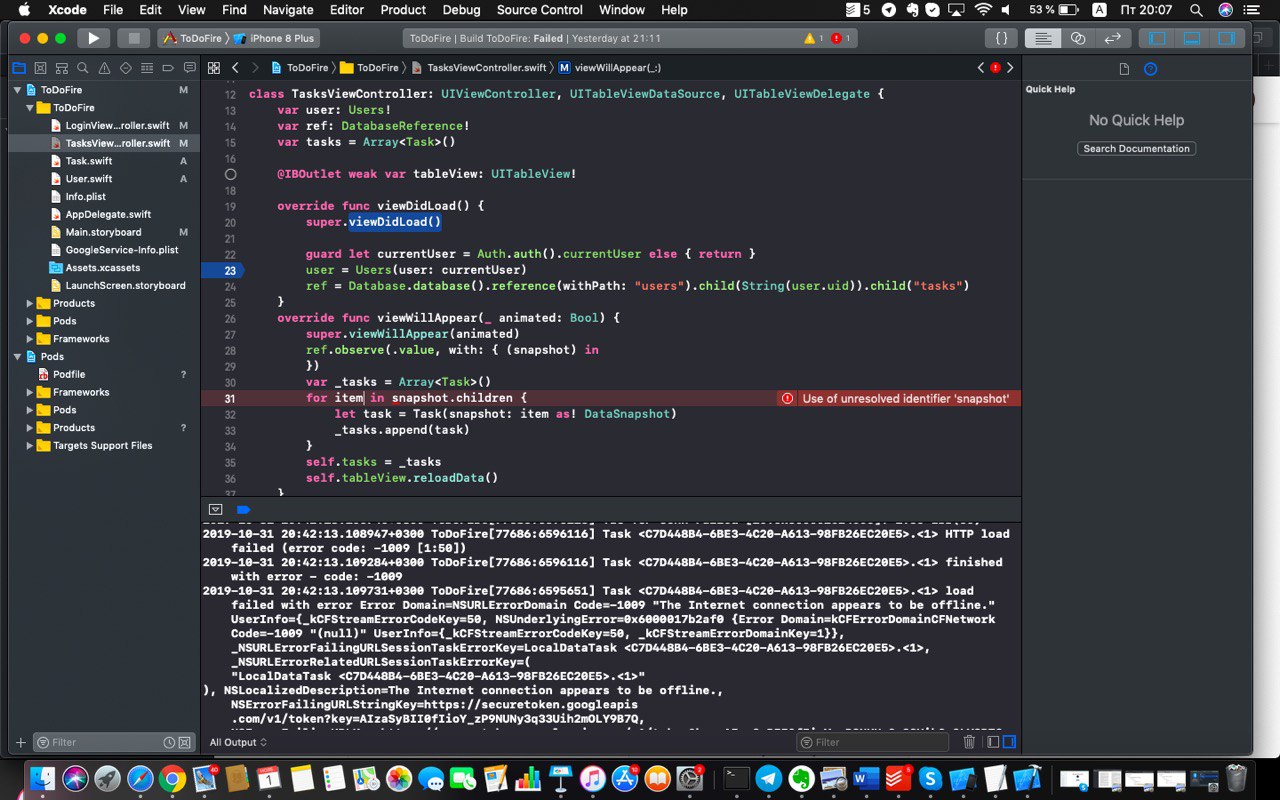This screenshot has width=1280, height=800.
Task: Open the Debug navigator
Action: click(146, 68)
